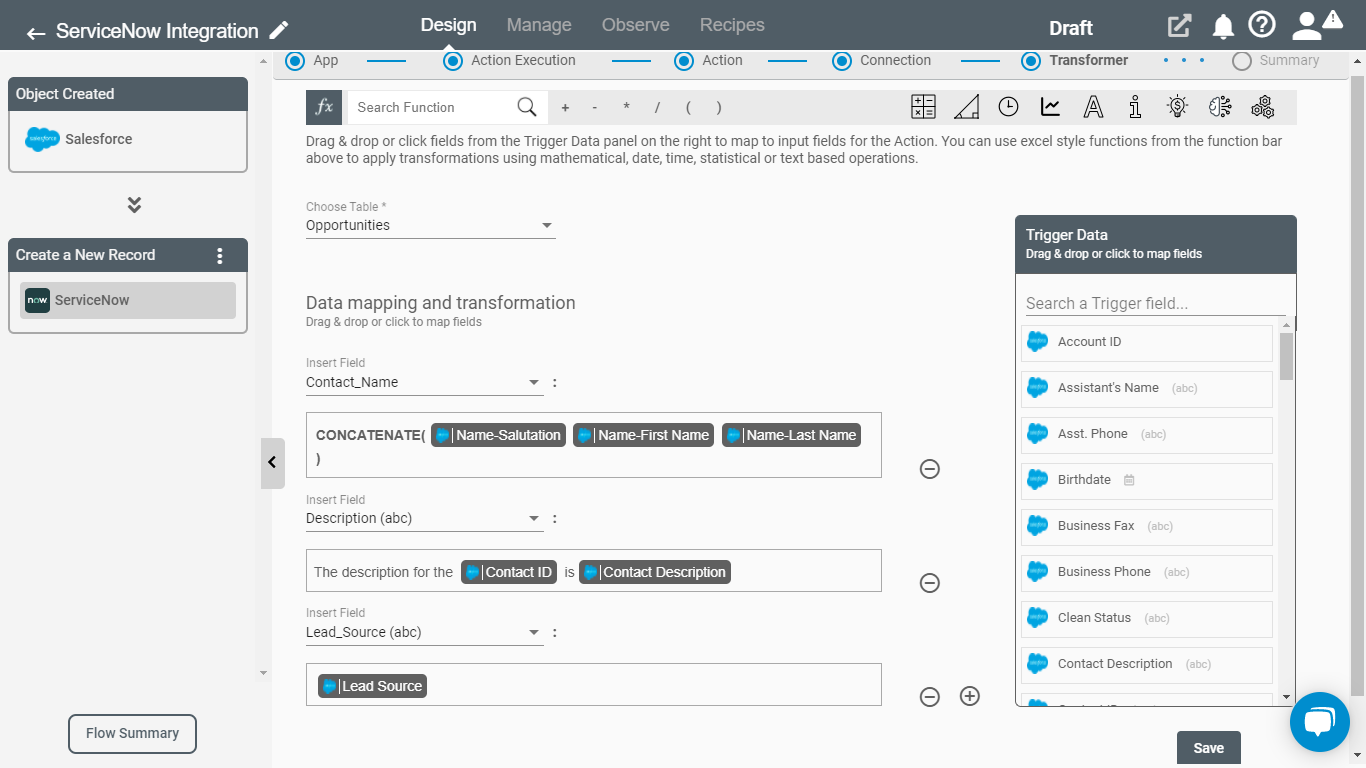
Task: Switch to the Observe tab
Action: (636, 25)
